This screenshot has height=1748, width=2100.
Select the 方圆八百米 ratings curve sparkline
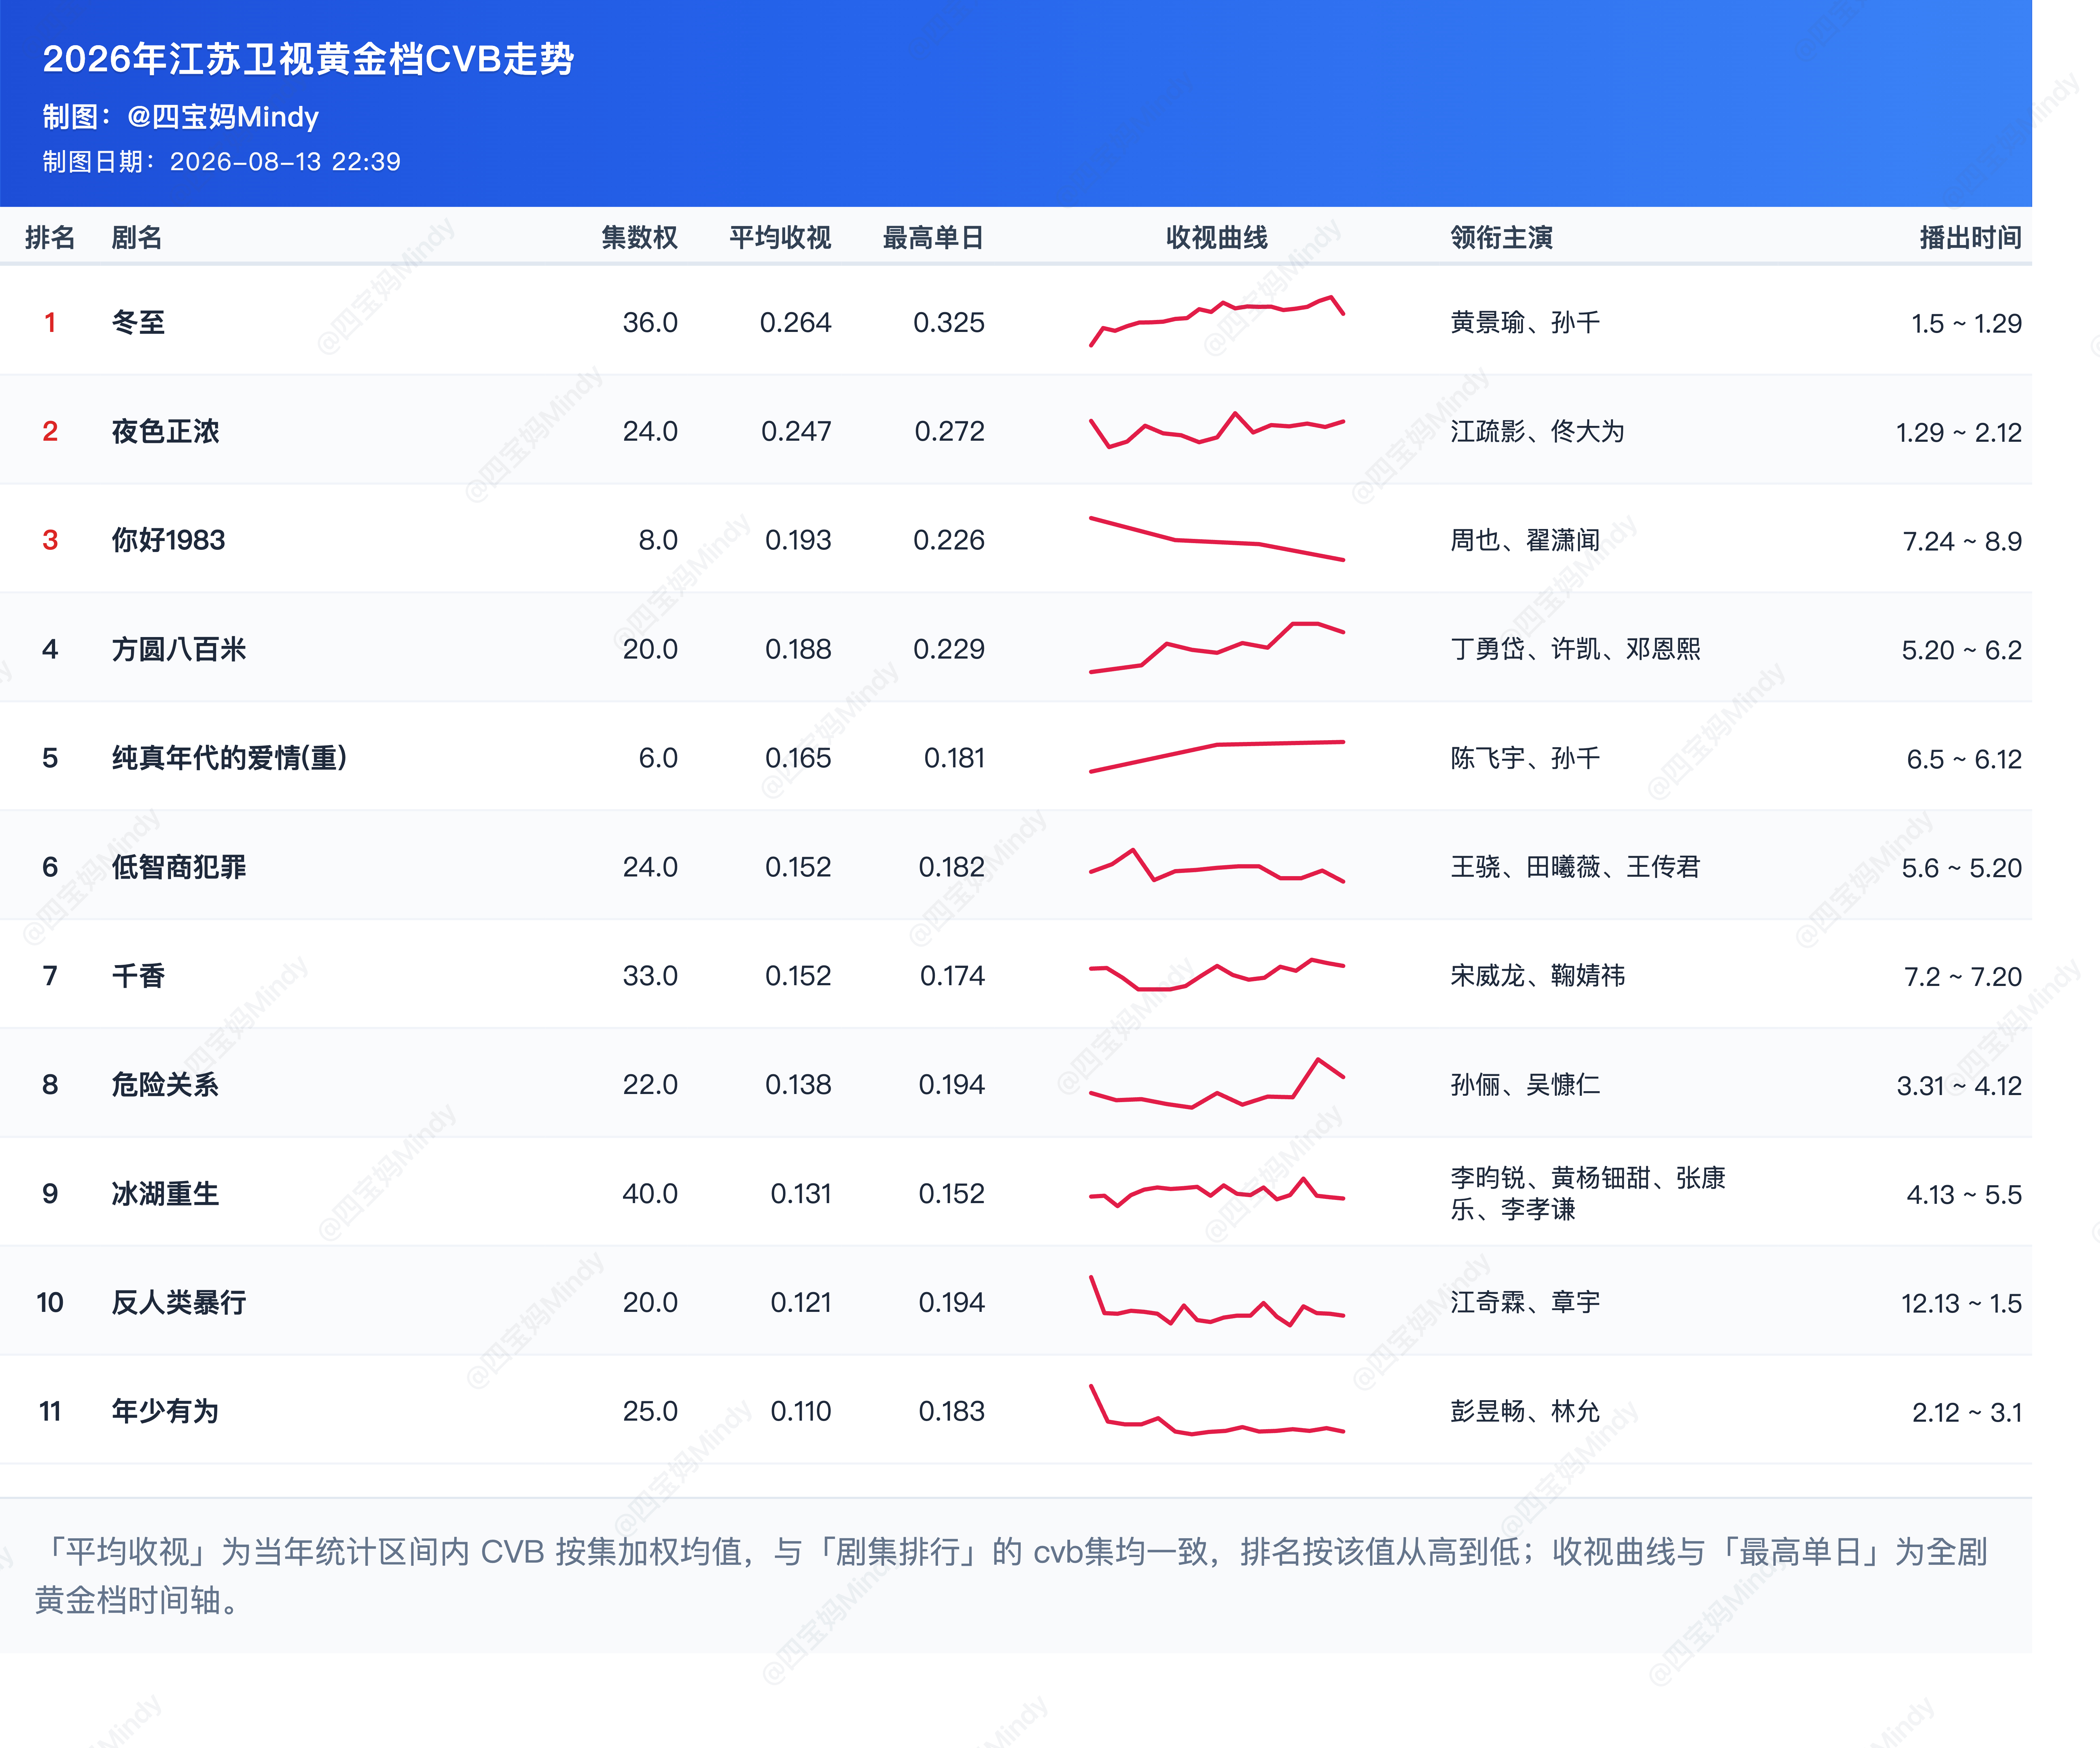[1217, 648]
